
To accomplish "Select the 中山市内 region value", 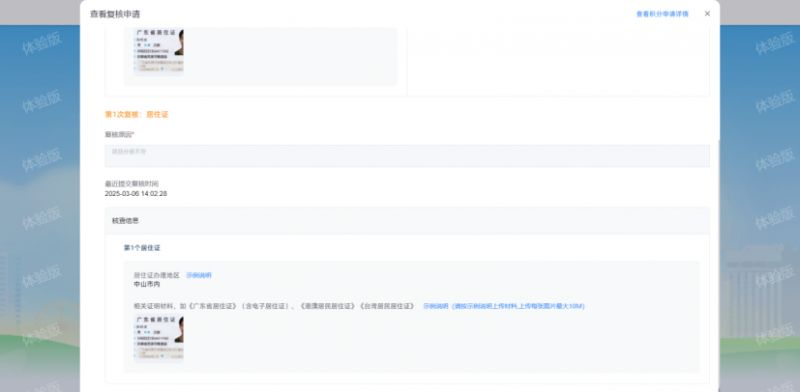I will click(x=147, y=284).
